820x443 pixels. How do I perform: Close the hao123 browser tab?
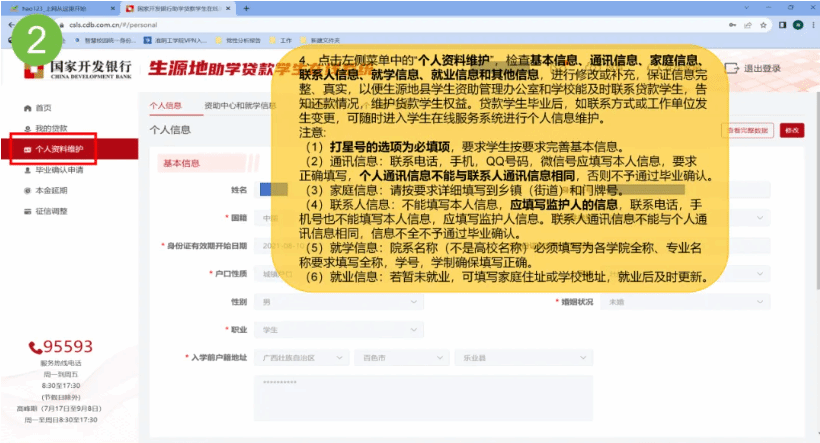[x=112, y=8]
